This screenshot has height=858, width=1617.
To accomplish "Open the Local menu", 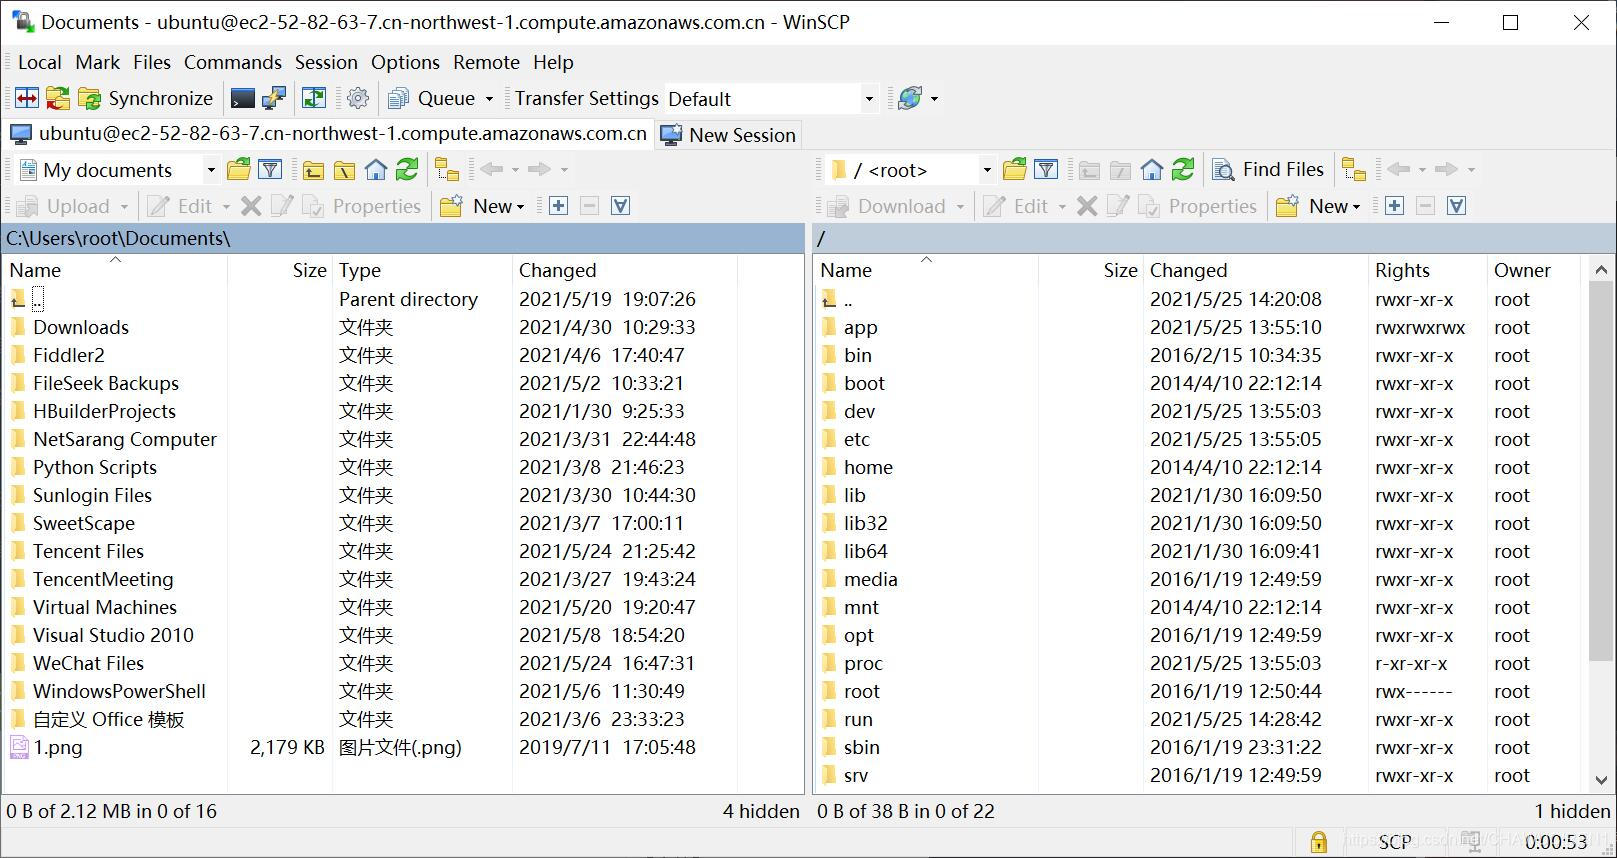I will pos(39,62).
